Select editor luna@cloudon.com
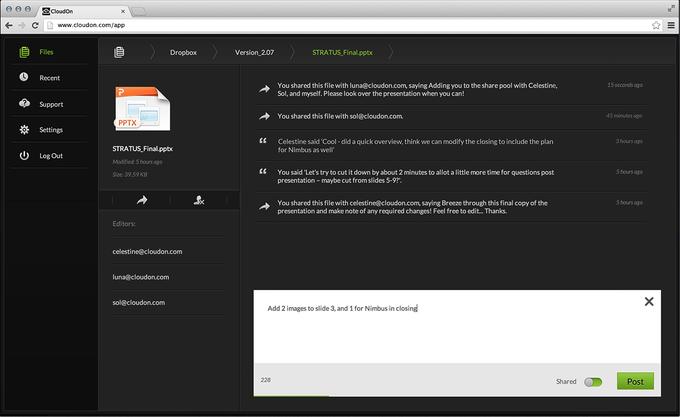This screenshot has width=680, height=417. tap(141, 277)
